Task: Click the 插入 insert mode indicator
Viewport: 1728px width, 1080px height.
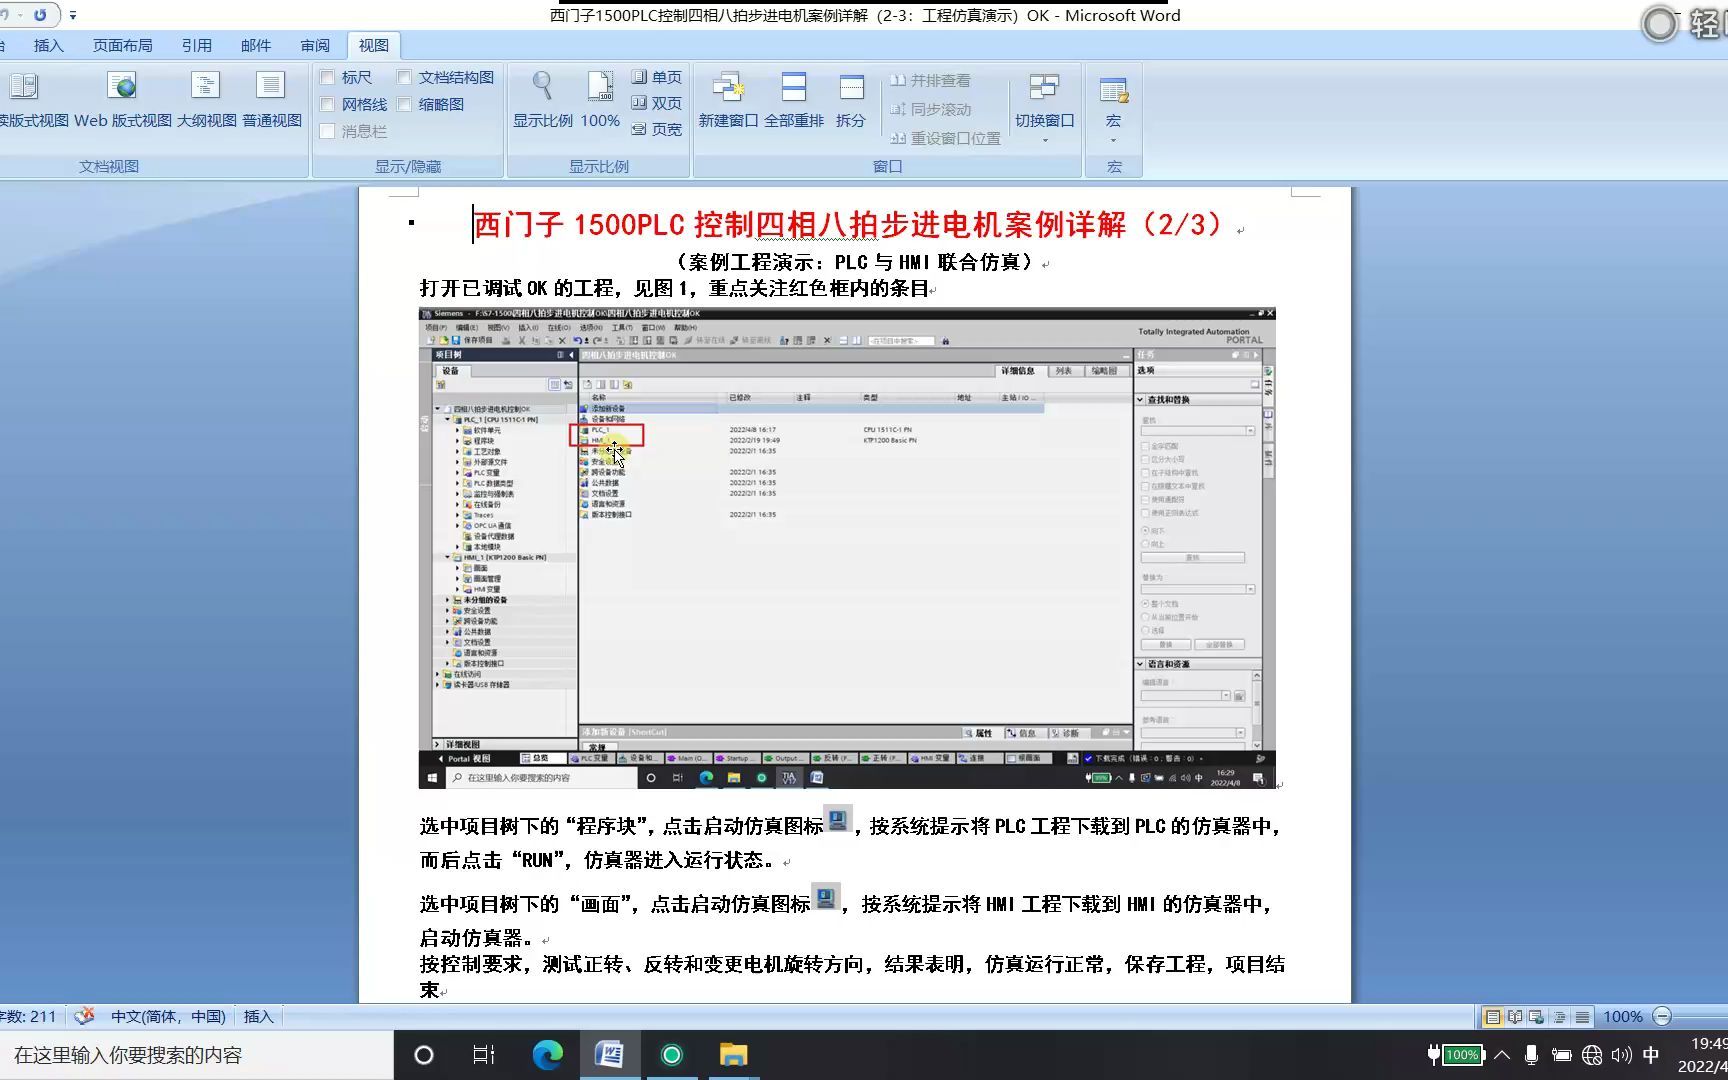Action: 258,1016
